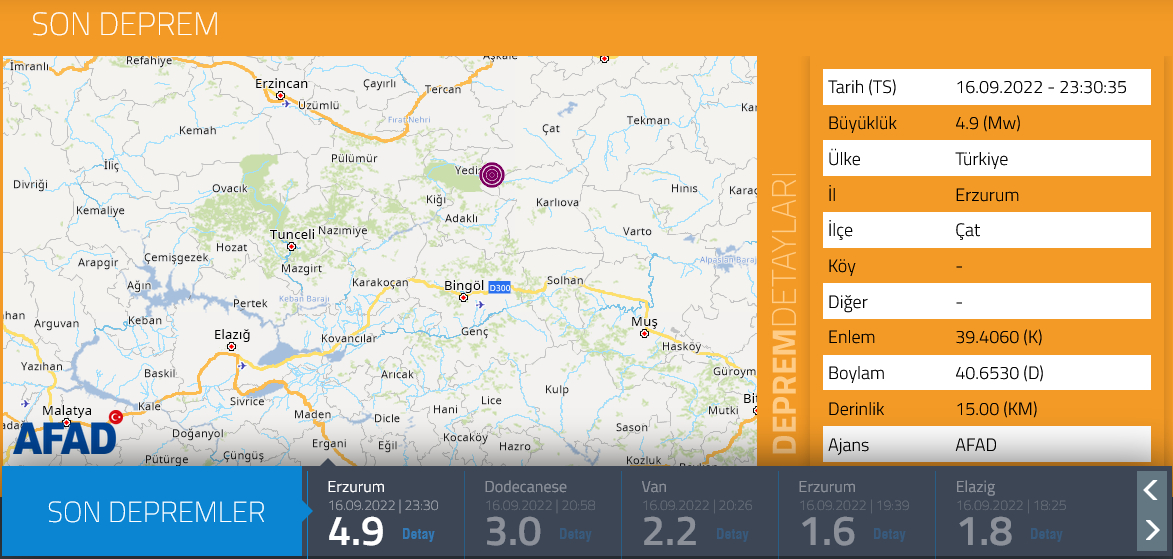Click the D300 highway badge
Viewport: 1173px width, 559px height.
click(x=499, y=289)
